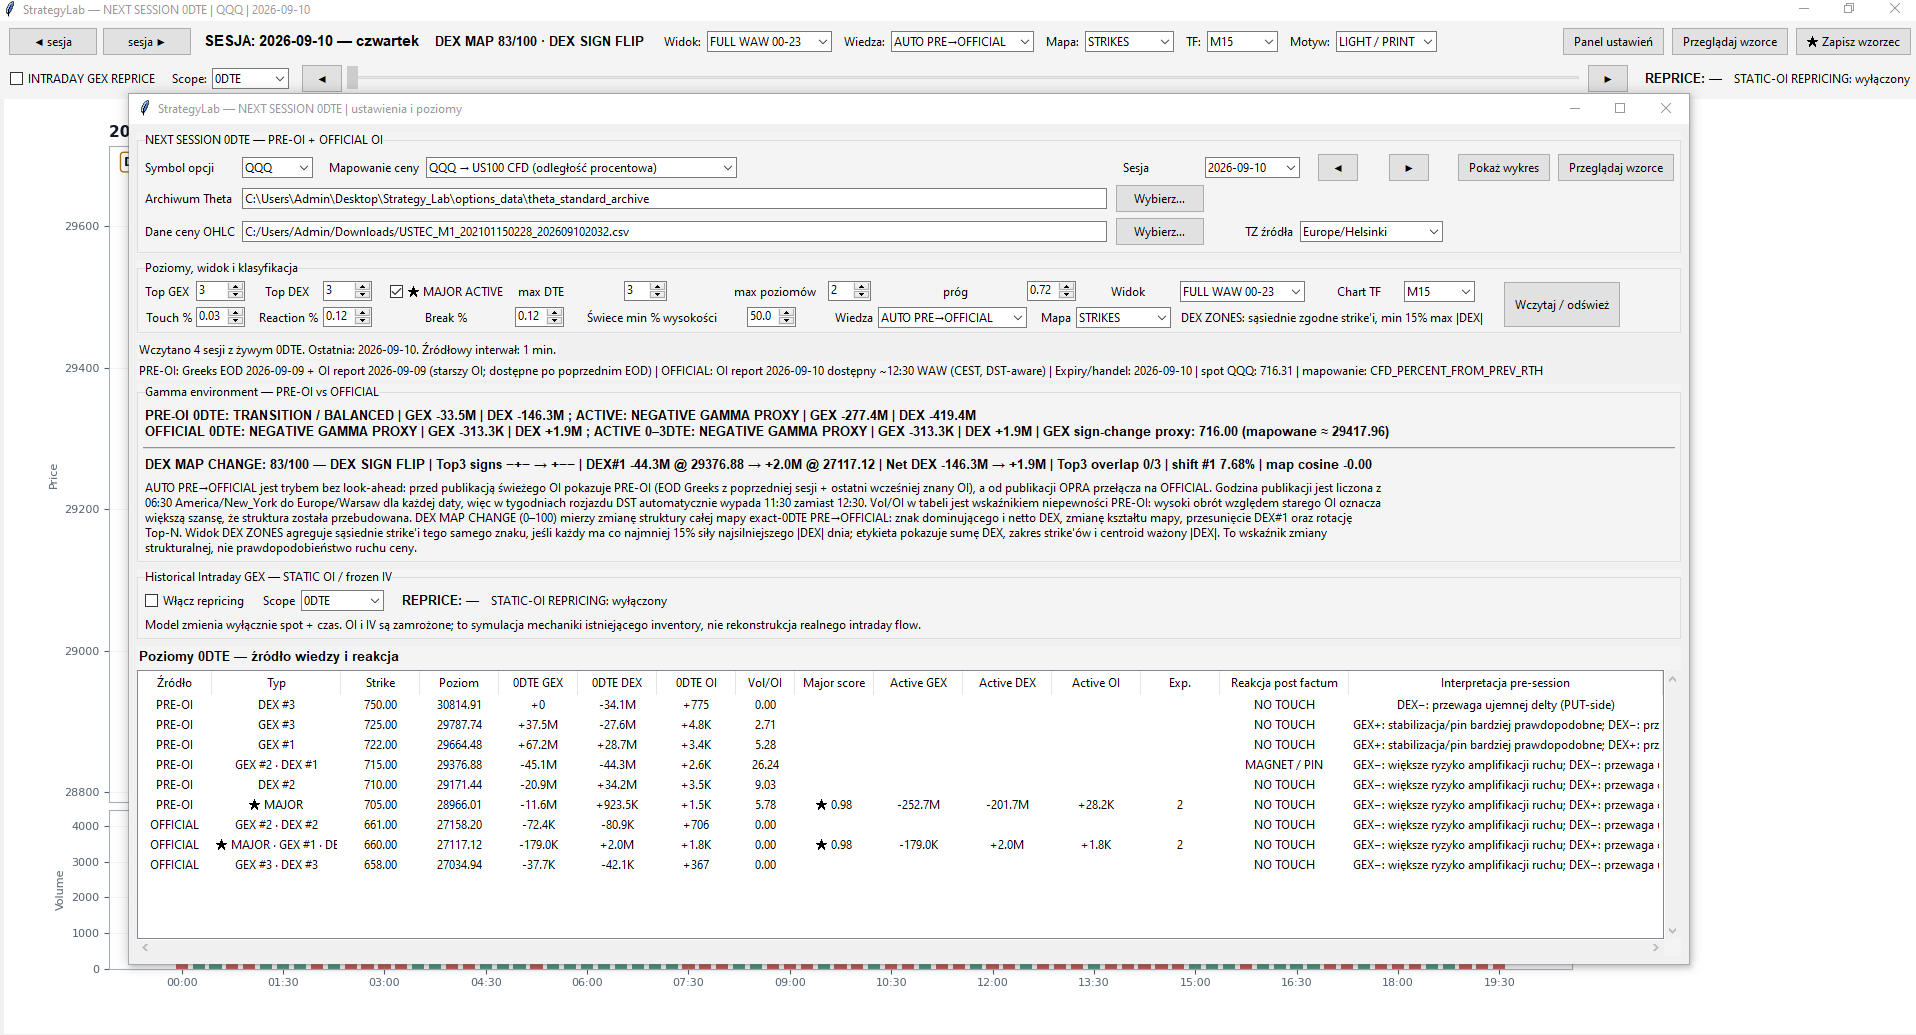
Task: Open the Motyw theme dropdown
Action: tap(1386, 42)
